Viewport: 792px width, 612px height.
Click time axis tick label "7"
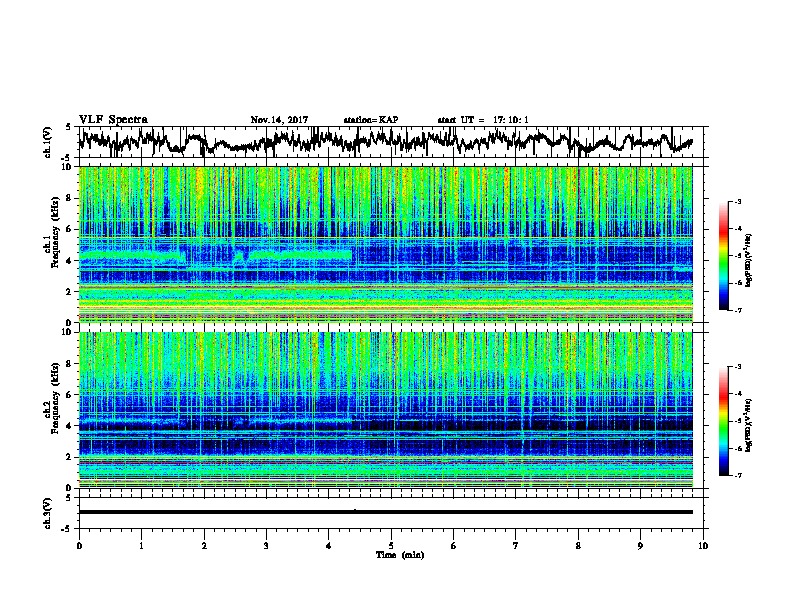click(516, 546)
